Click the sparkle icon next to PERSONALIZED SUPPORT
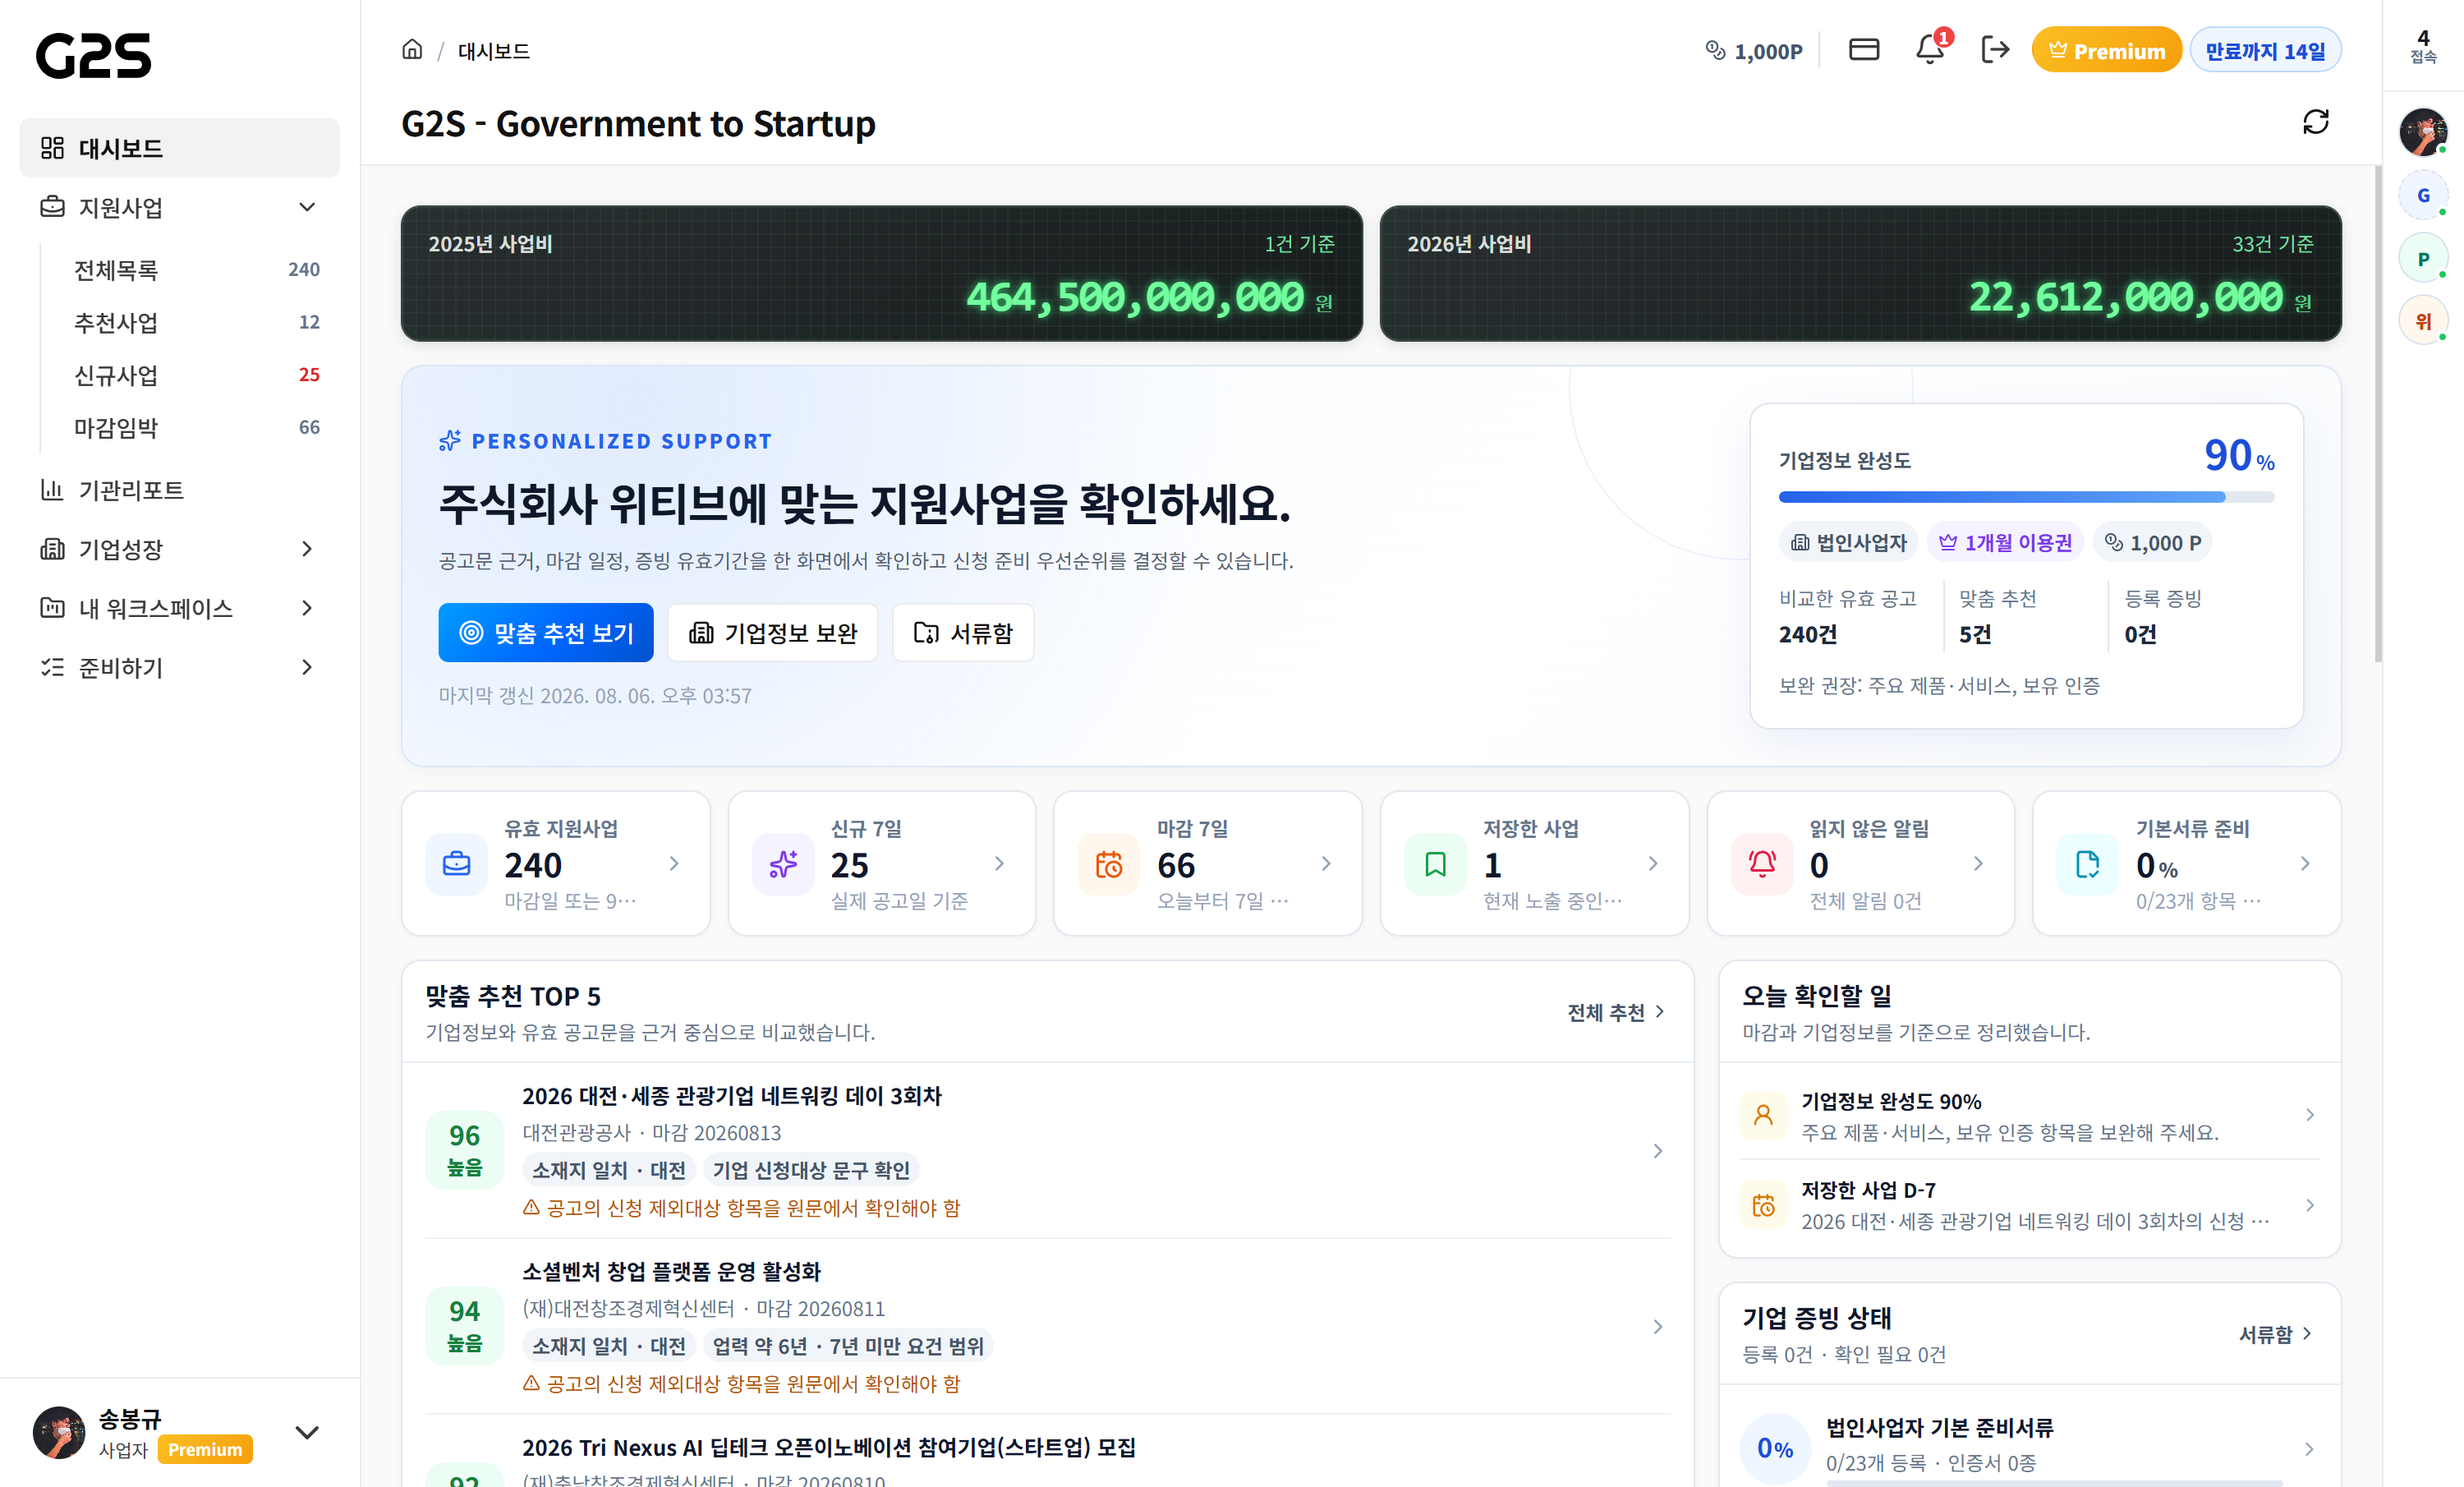Screen dimensions: 2464x1487 coord(450,440)
